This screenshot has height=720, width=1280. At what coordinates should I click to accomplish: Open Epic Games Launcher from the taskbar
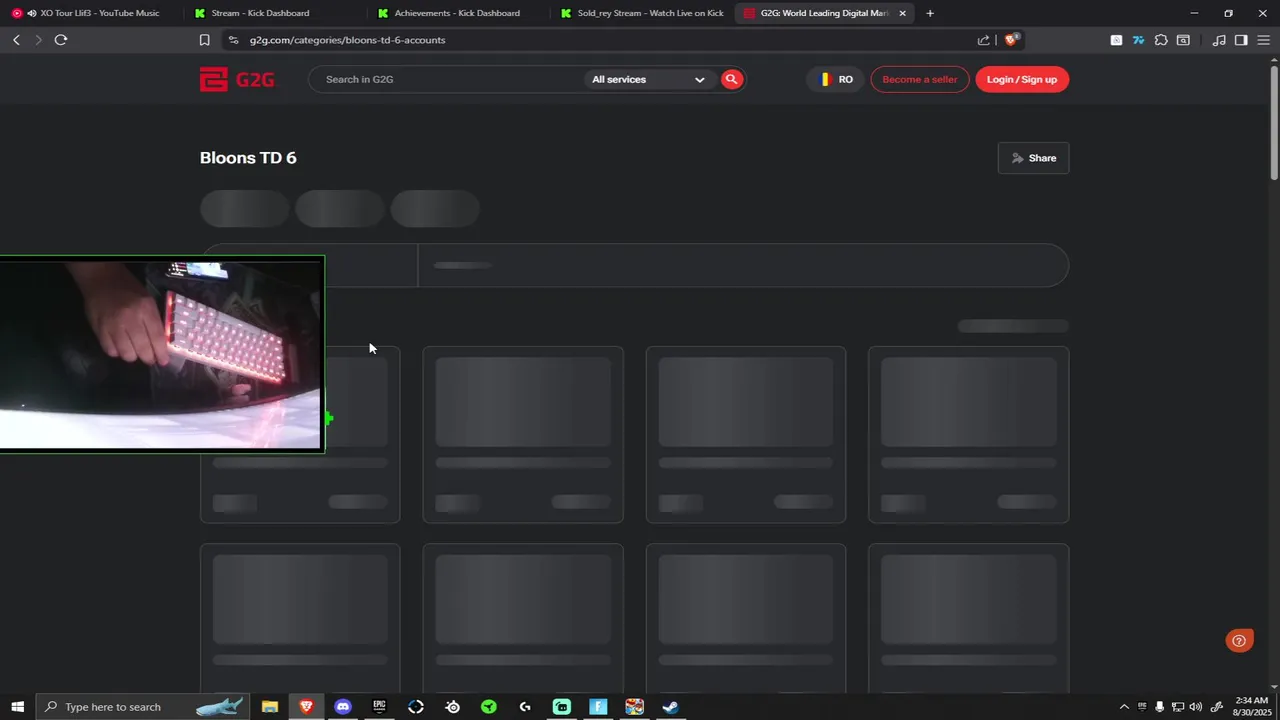tap(379, 707)
